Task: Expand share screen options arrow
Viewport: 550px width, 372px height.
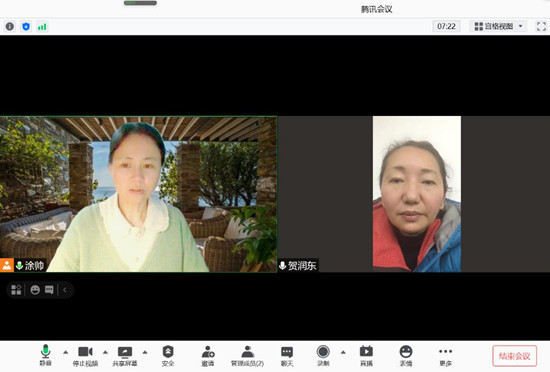Action: [x=145, y=352]
